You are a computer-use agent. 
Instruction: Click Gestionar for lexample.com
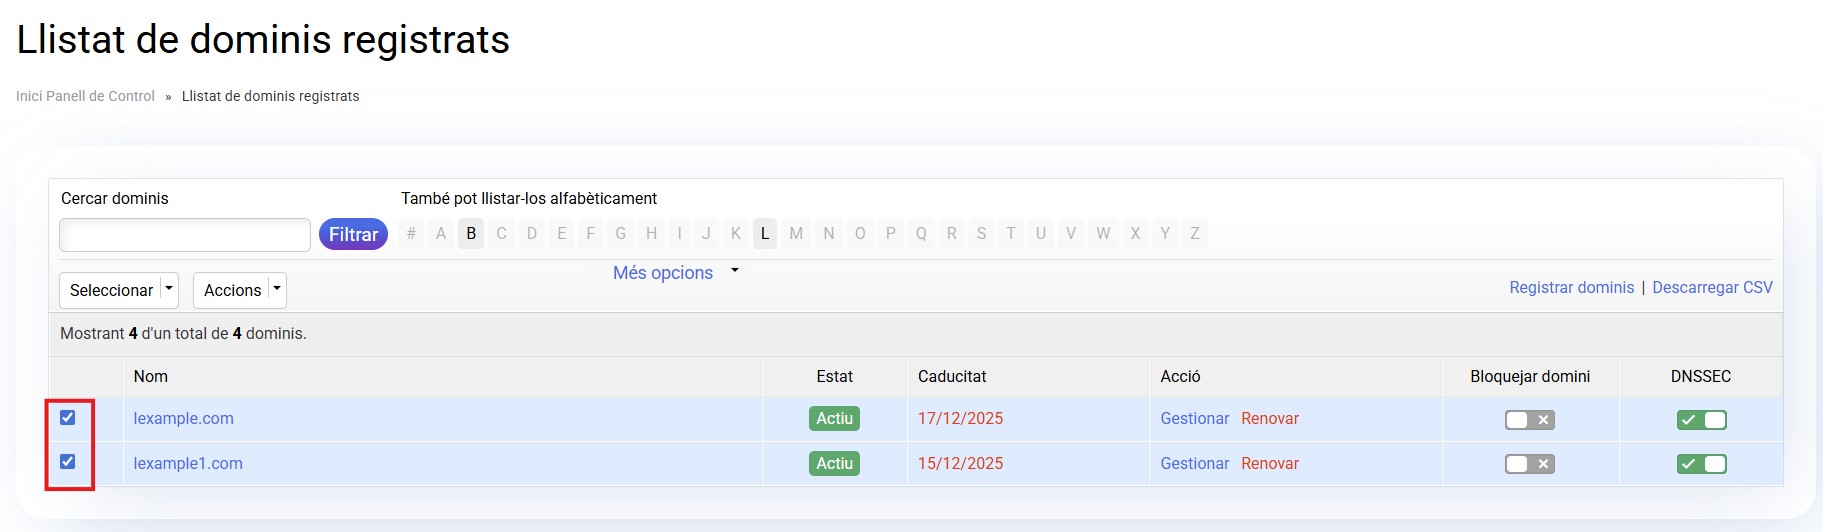click(1194, 419)
